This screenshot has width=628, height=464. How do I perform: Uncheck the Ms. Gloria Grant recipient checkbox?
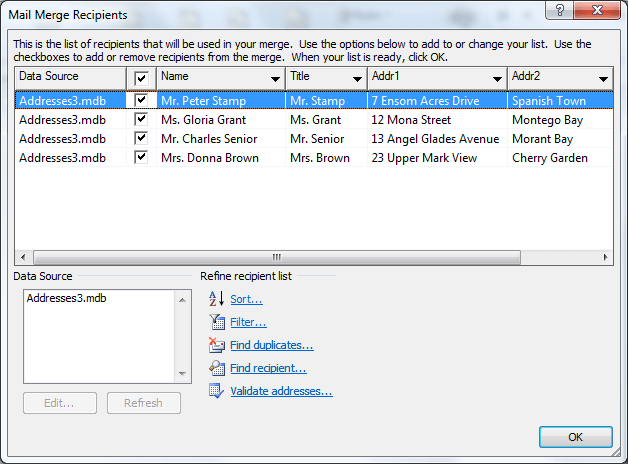point(141,119)
